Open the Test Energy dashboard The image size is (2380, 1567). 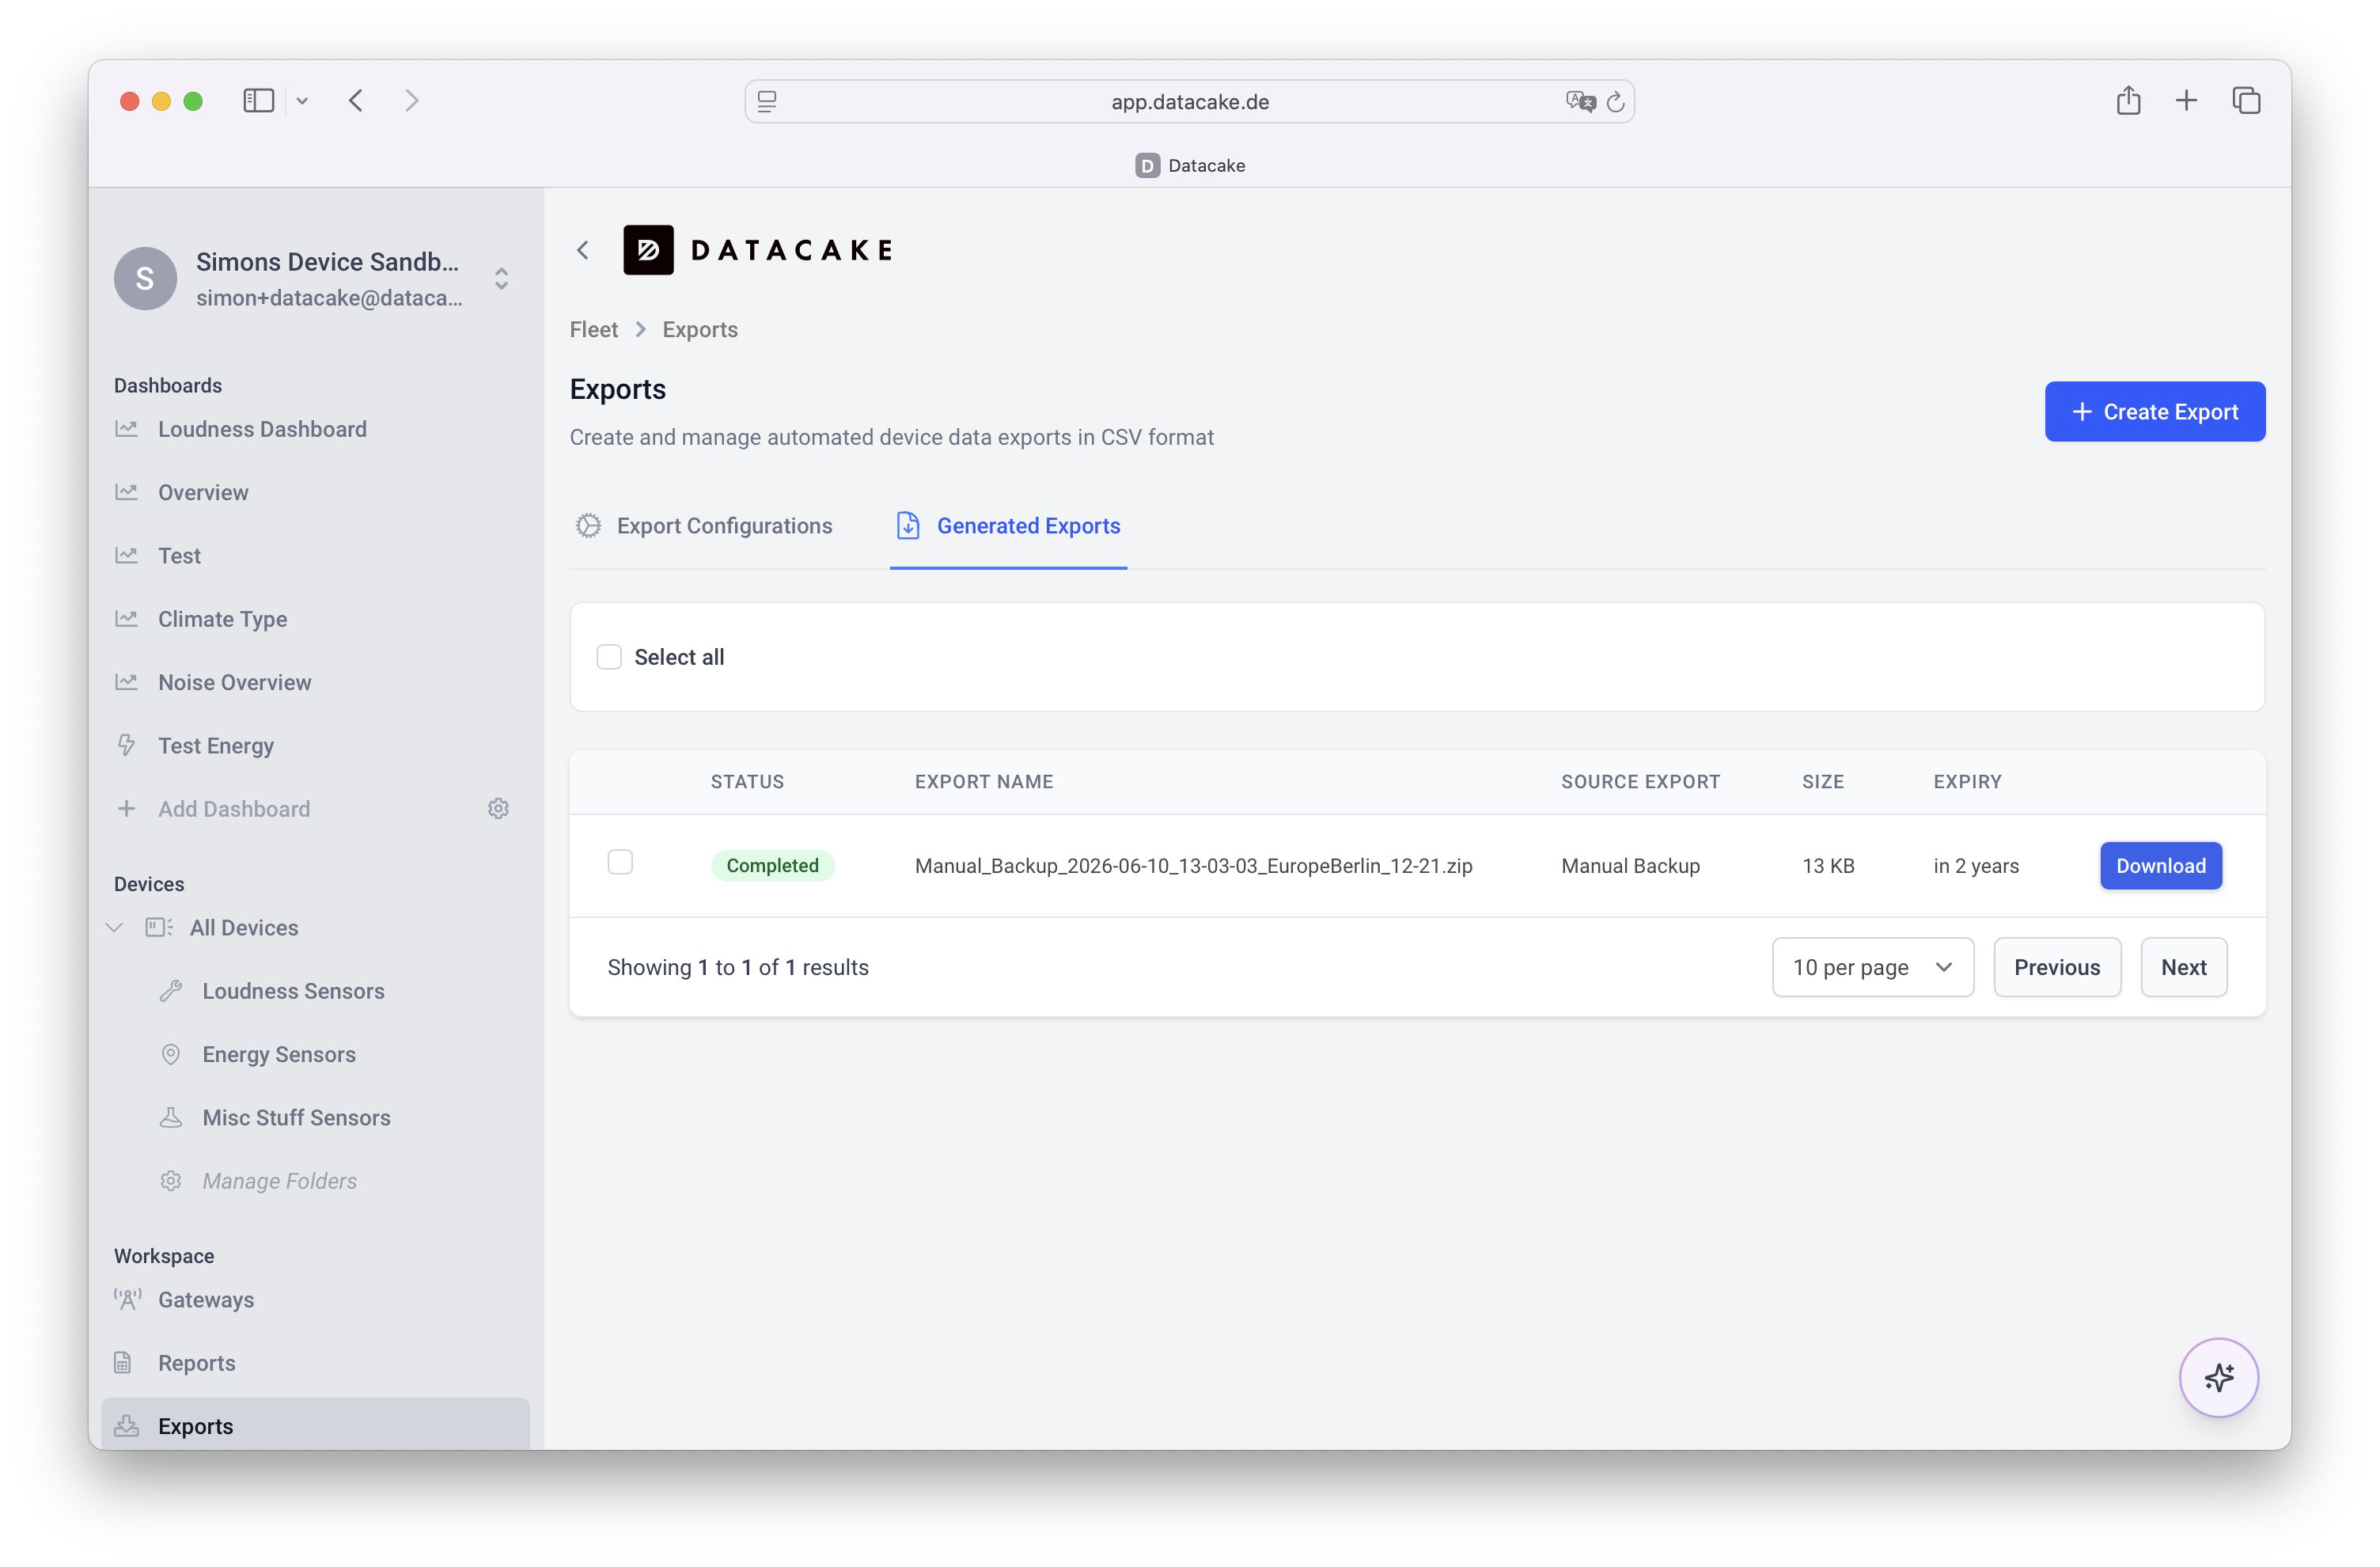click(x=215, y=746)
